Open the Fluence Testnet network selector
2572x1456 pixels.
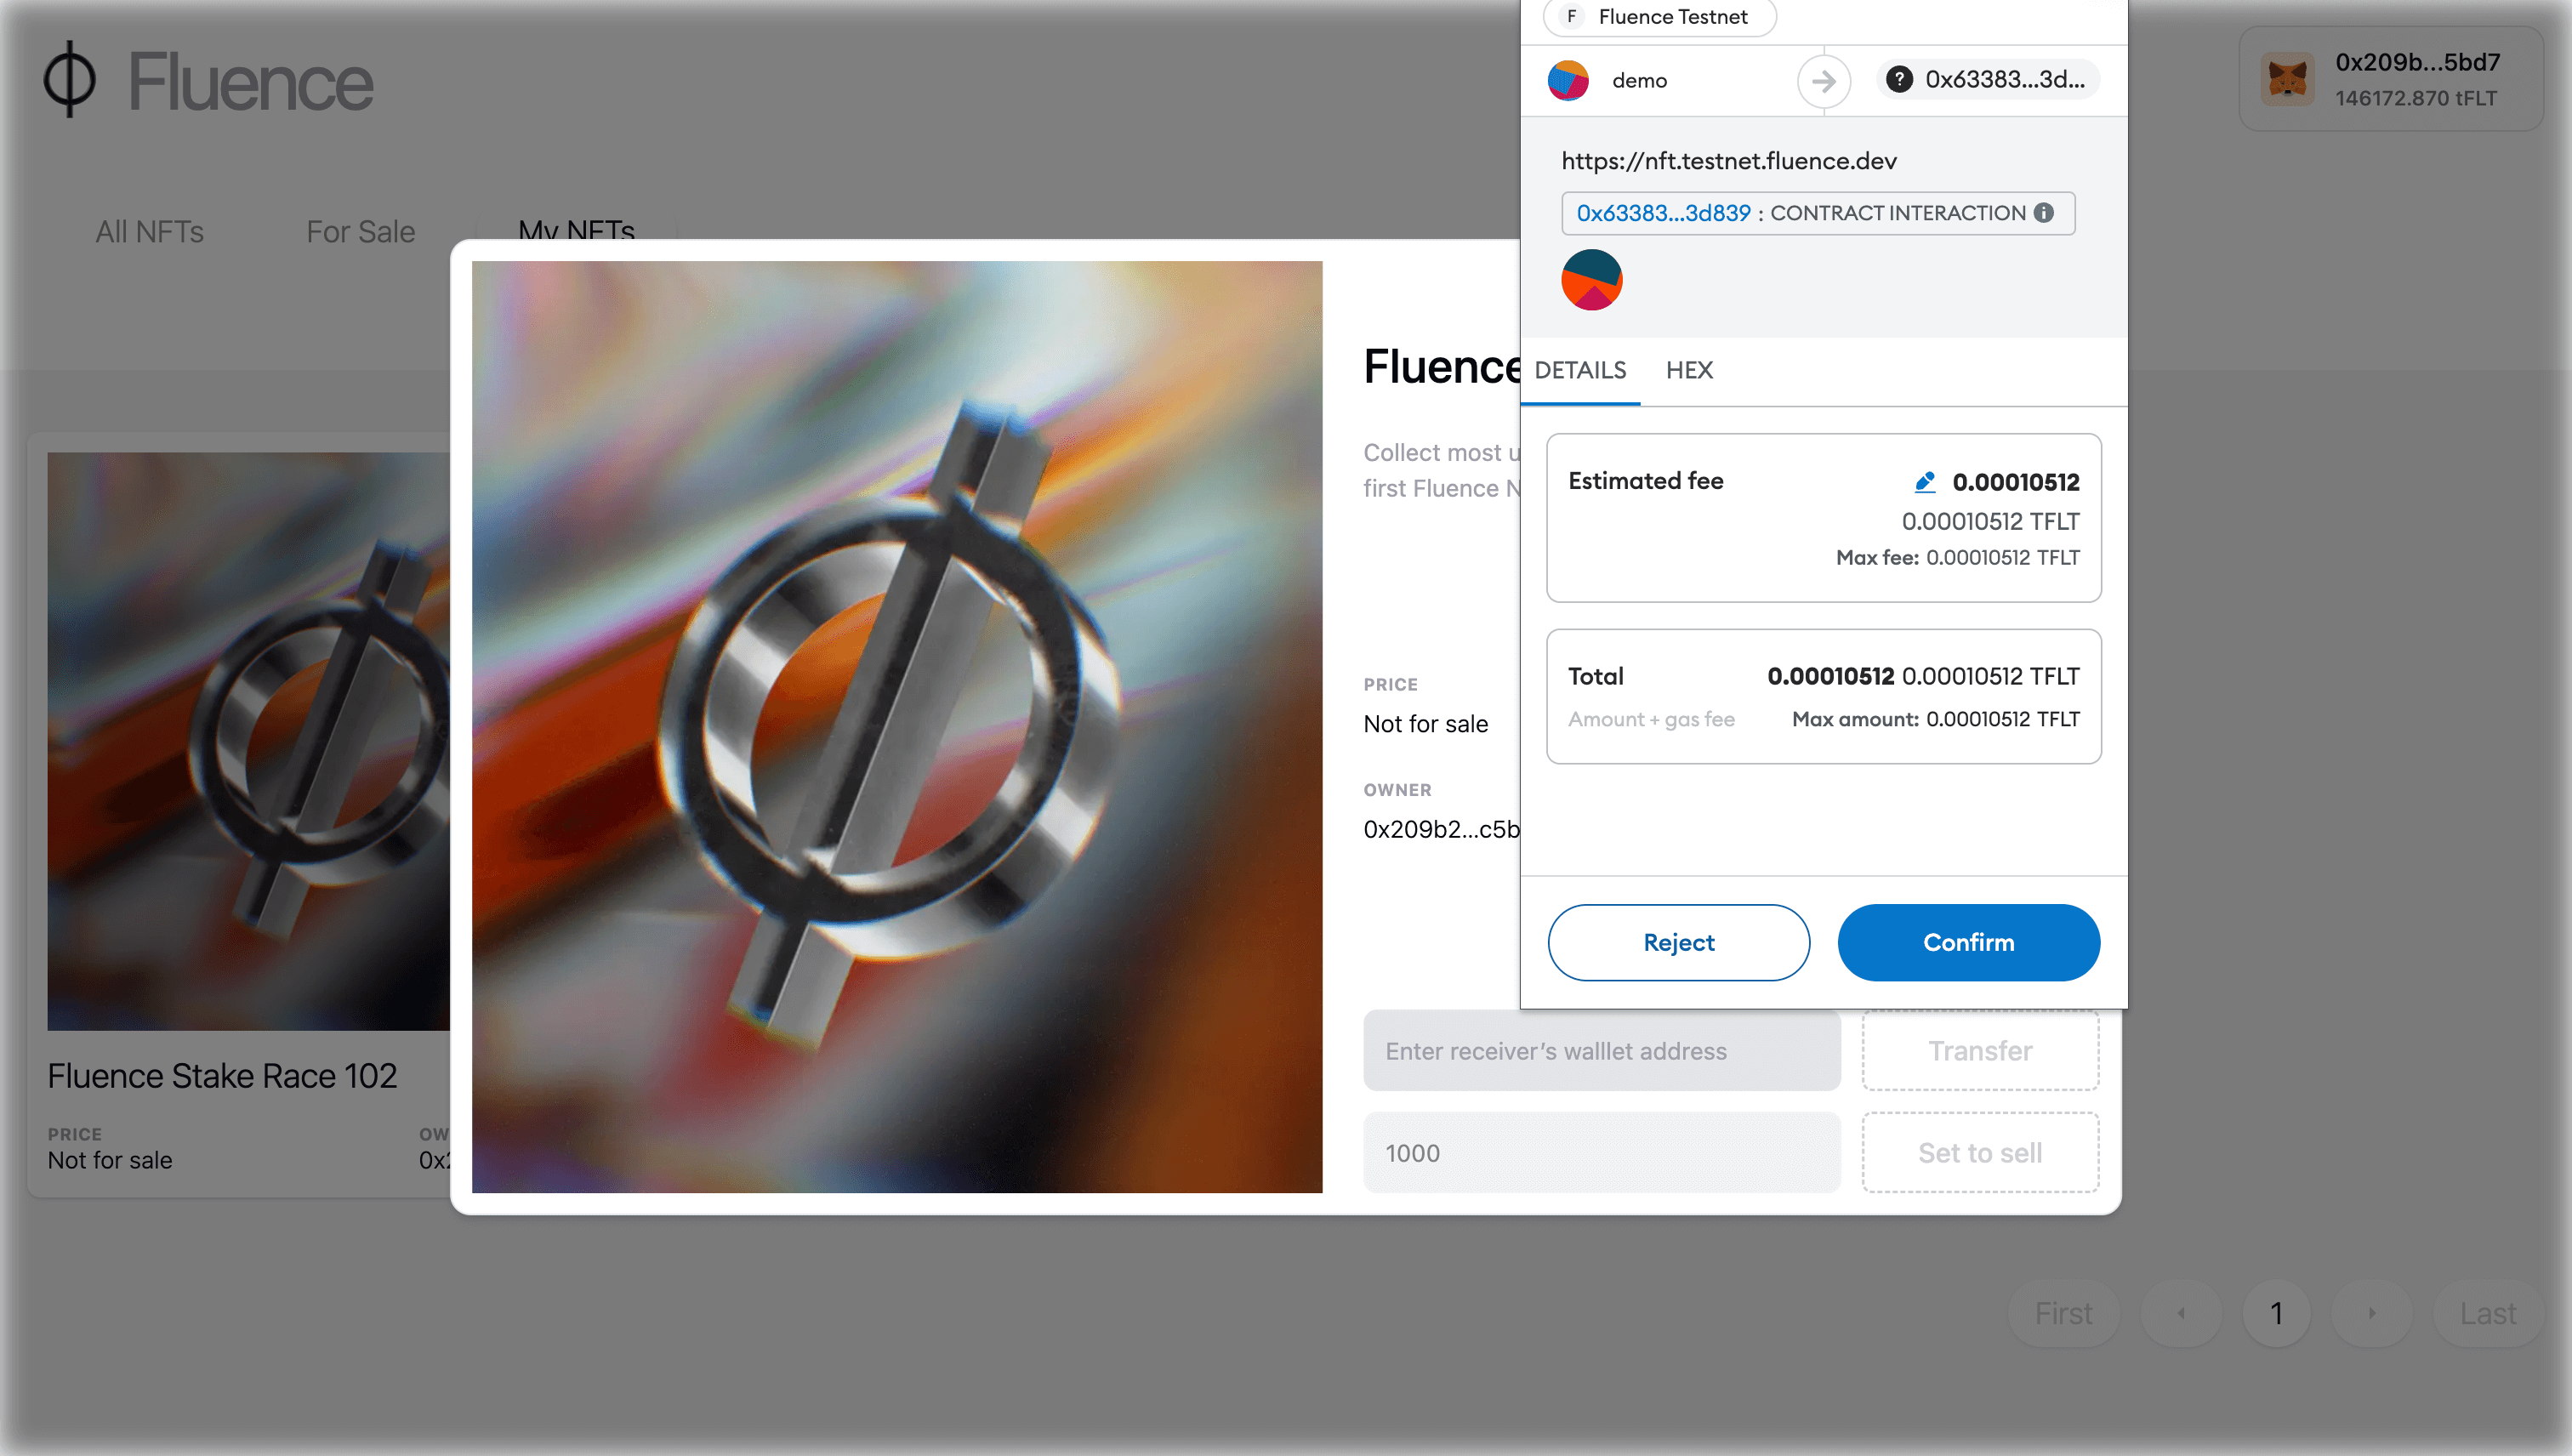pos(1659,17)
